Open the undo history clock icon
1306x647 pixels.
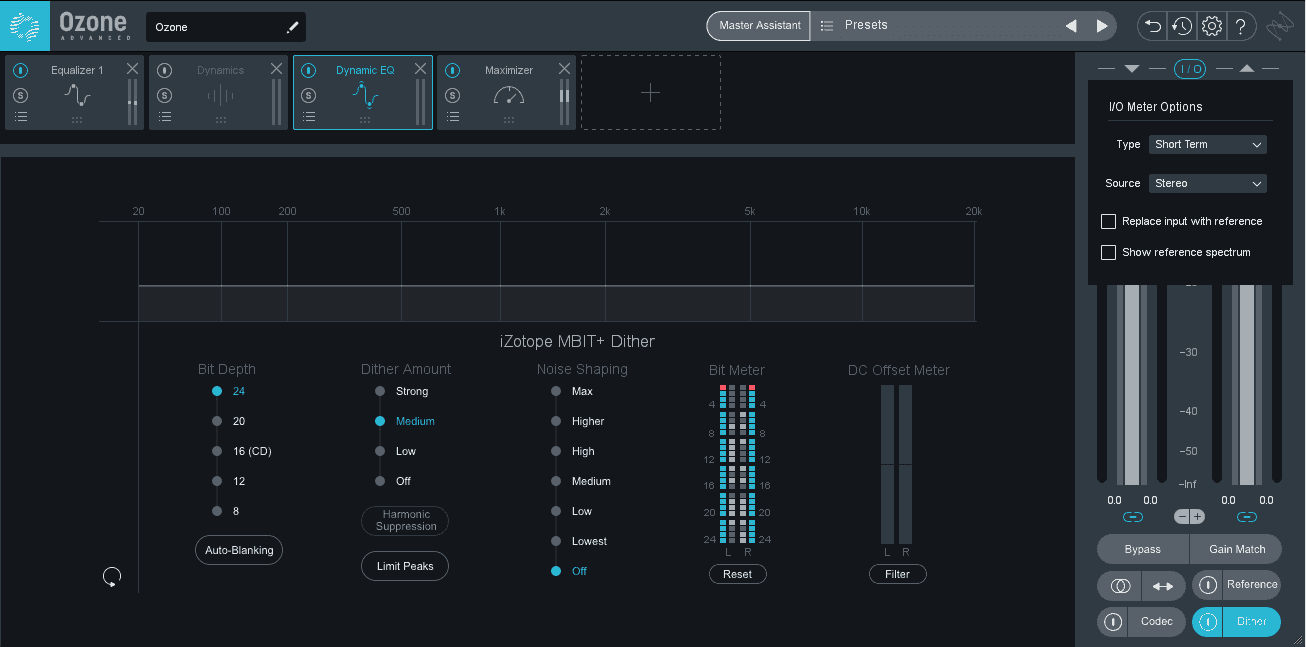[1182, 26]
